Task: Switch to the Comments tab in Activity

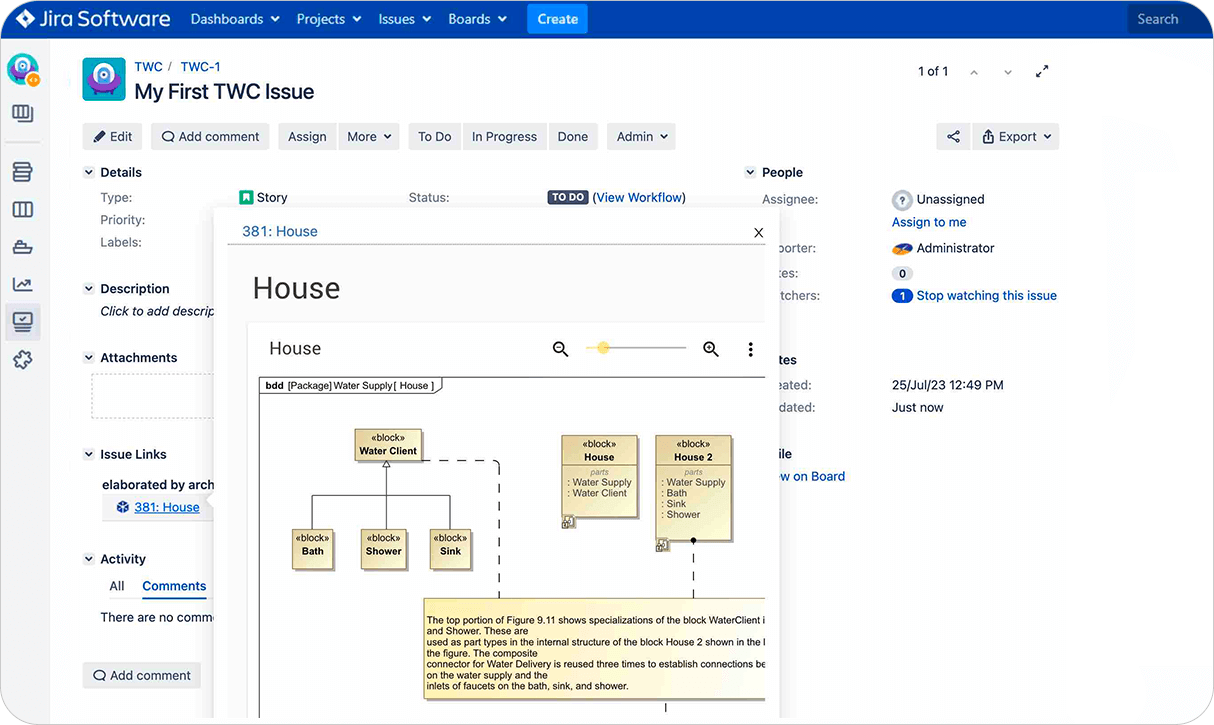Action: [173, 586]
